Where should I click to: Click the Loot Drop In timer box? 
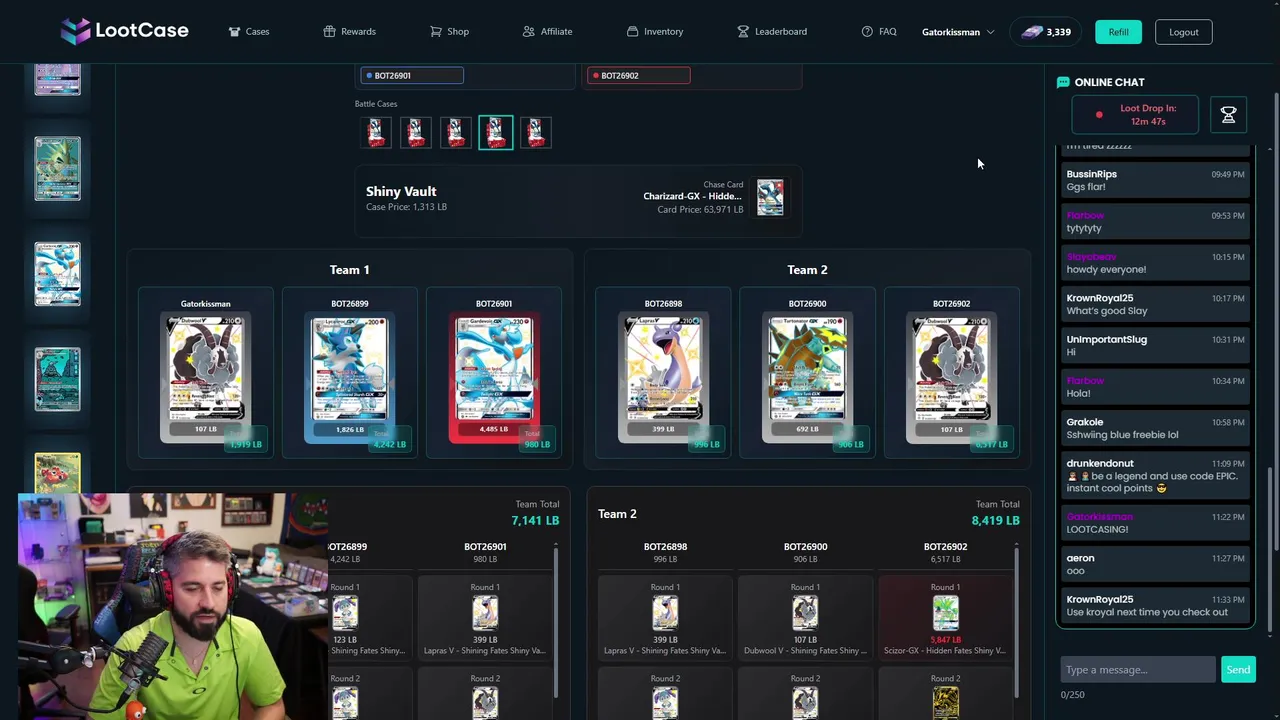(x=1135, y=115)
